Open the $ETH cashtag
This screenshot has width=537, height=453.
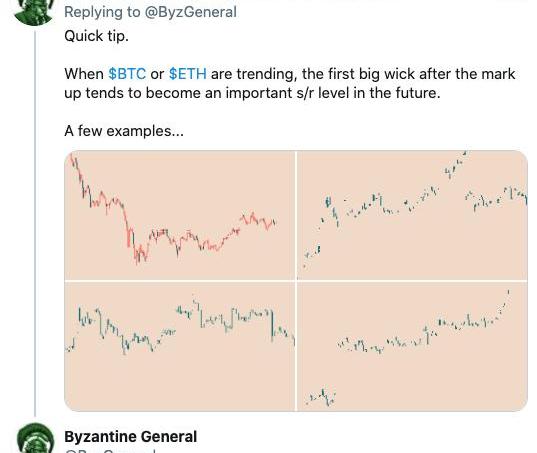(188, 74)
